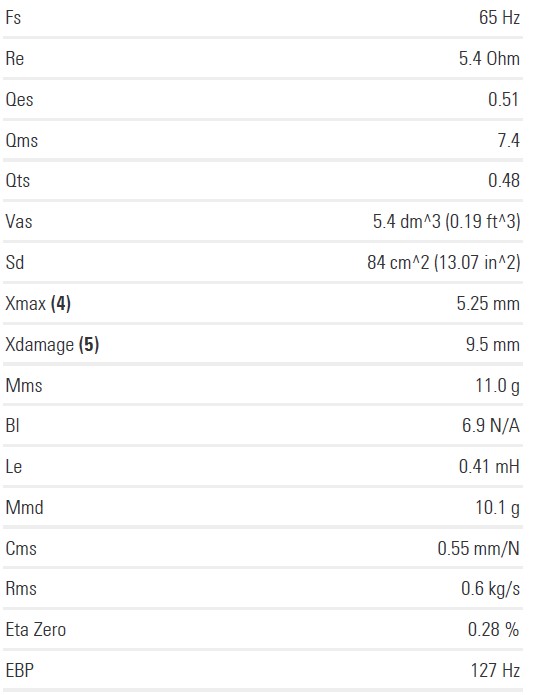Select the 65 Hz value
The width and height of the screenshot is (535, 695).
pyautogui.click(x=499, y=18)
